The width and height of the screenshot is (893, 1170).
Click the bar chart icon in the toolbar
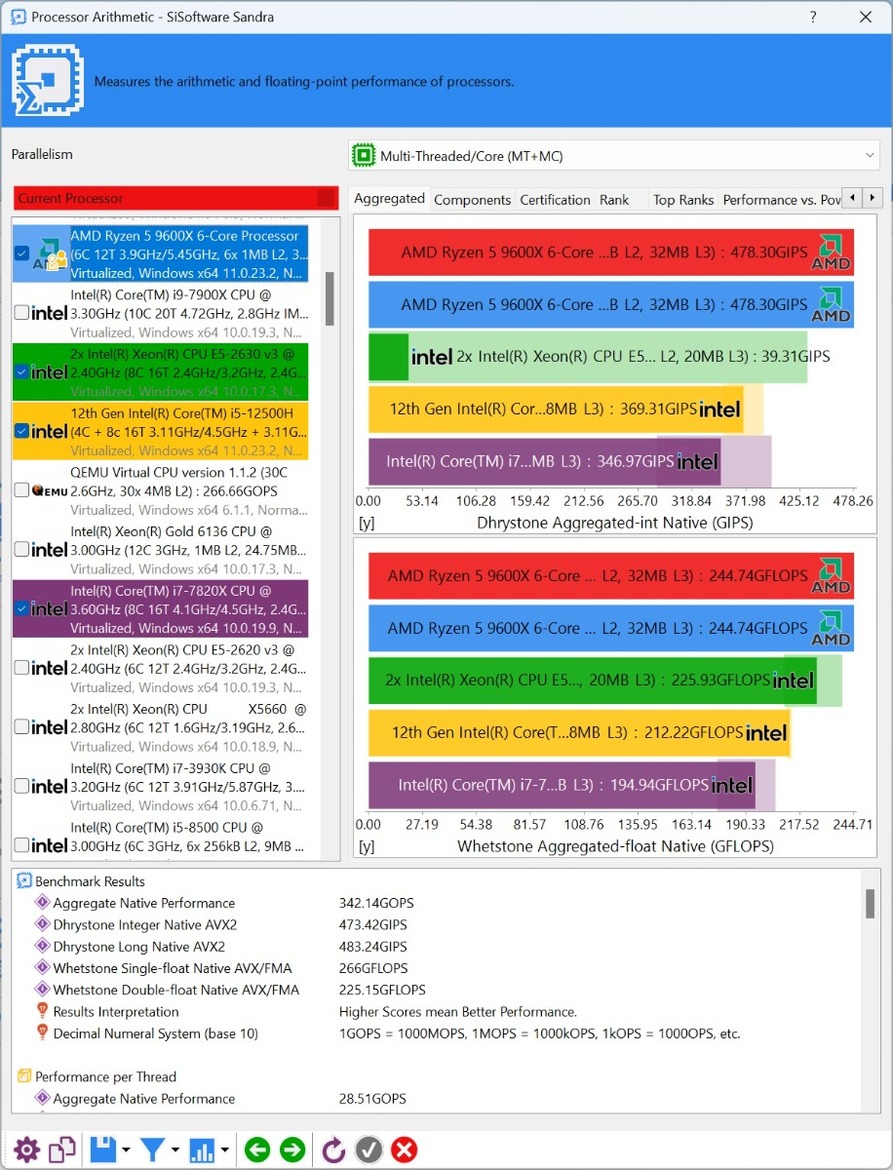pos(202,1149)
